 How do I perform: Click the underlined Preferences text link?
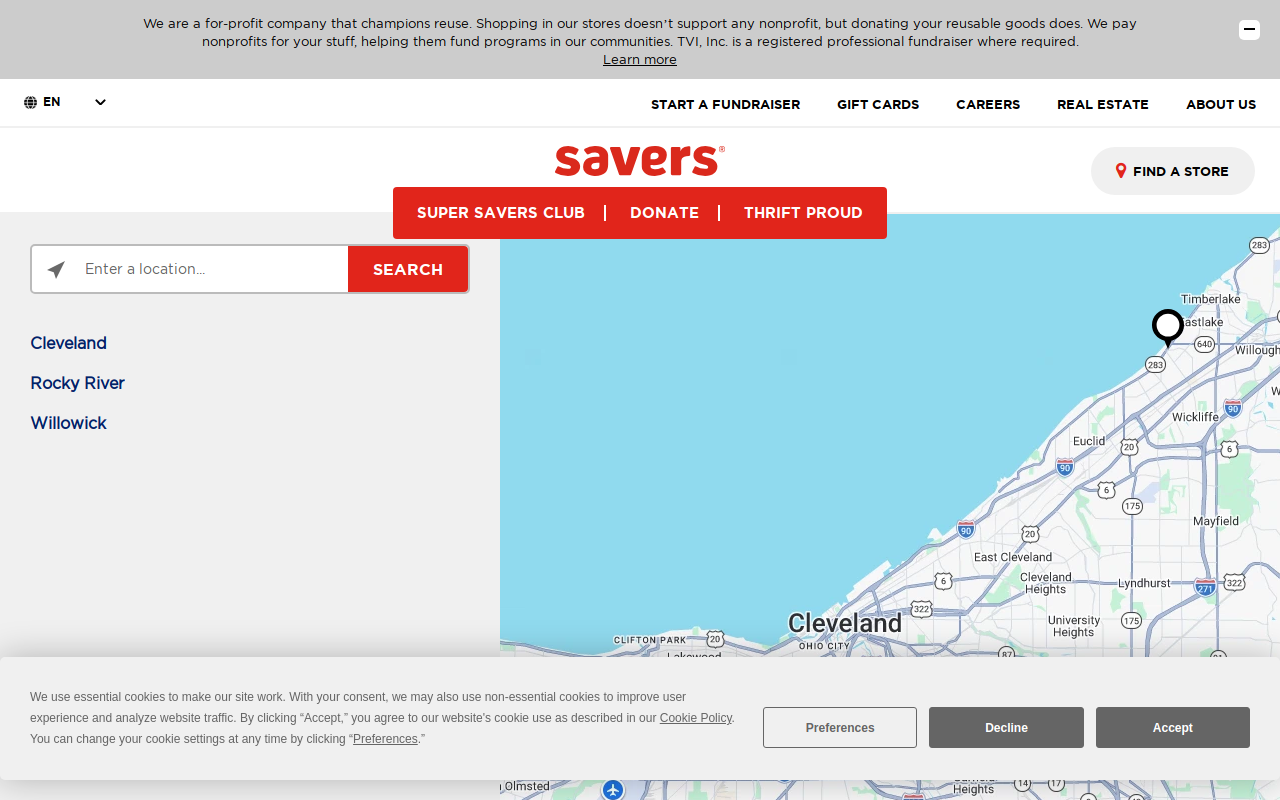click(385, 739)
